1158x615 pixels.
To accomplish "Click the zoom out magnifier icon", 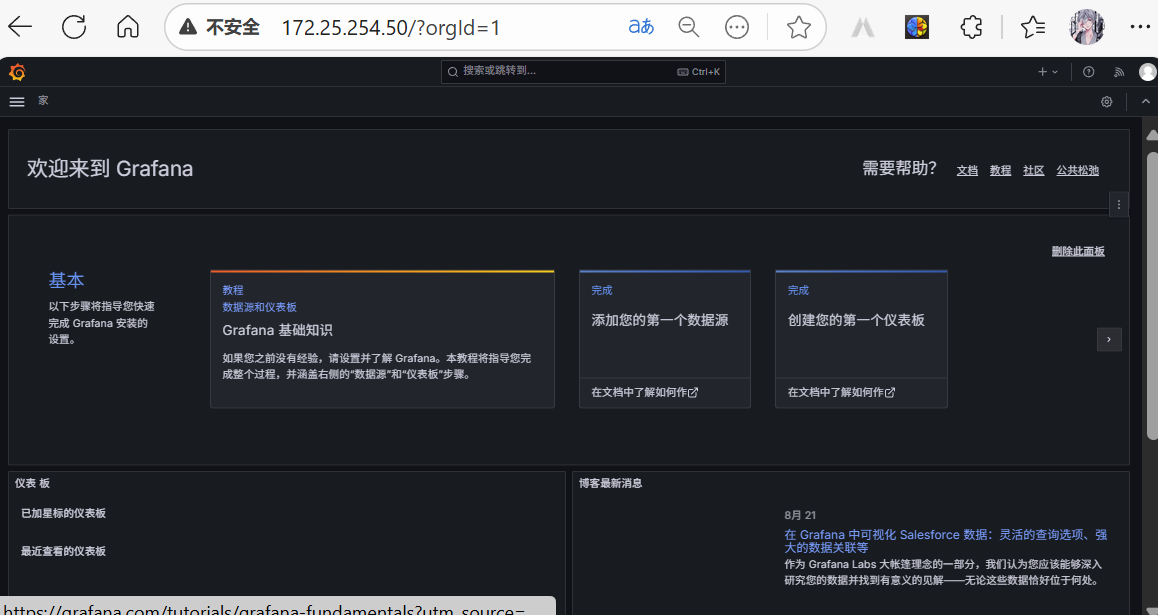I will (689, 27).
